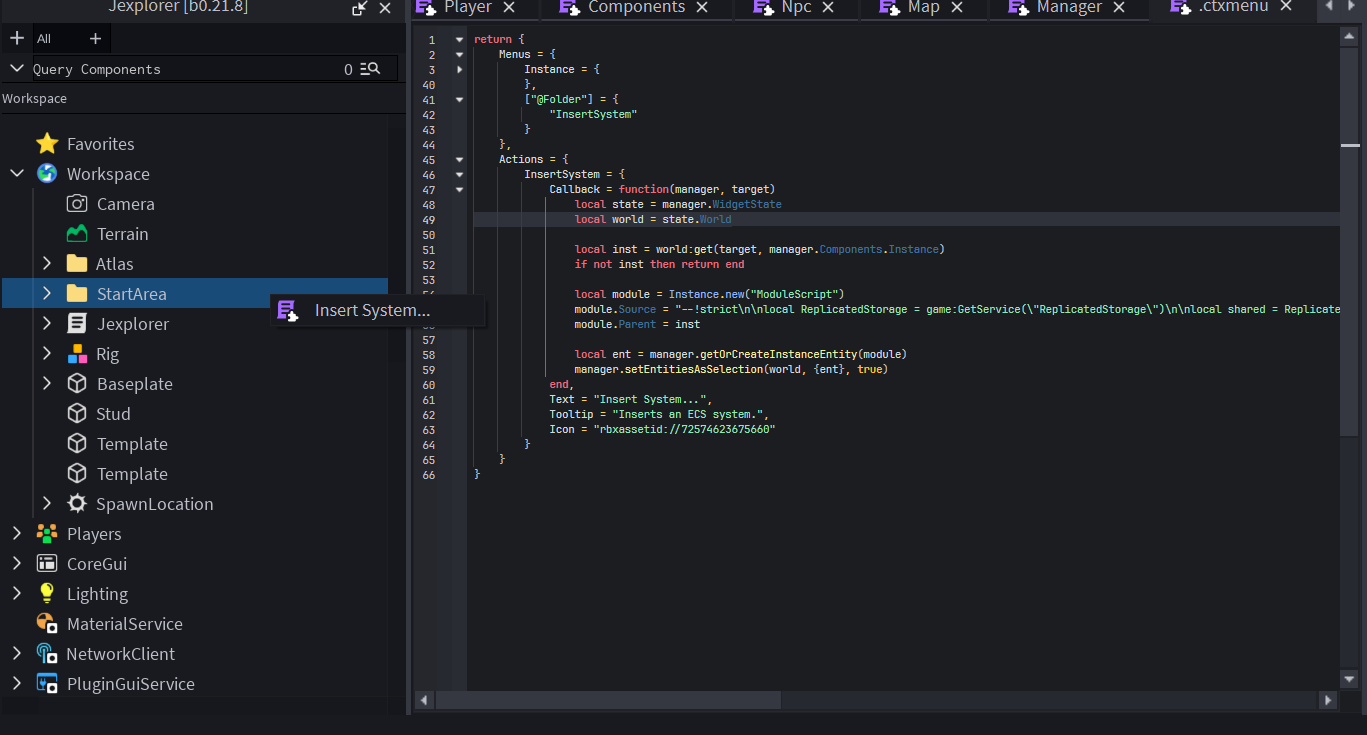
Task: Expand the CoreGui service
Action: tap(17, 564)
